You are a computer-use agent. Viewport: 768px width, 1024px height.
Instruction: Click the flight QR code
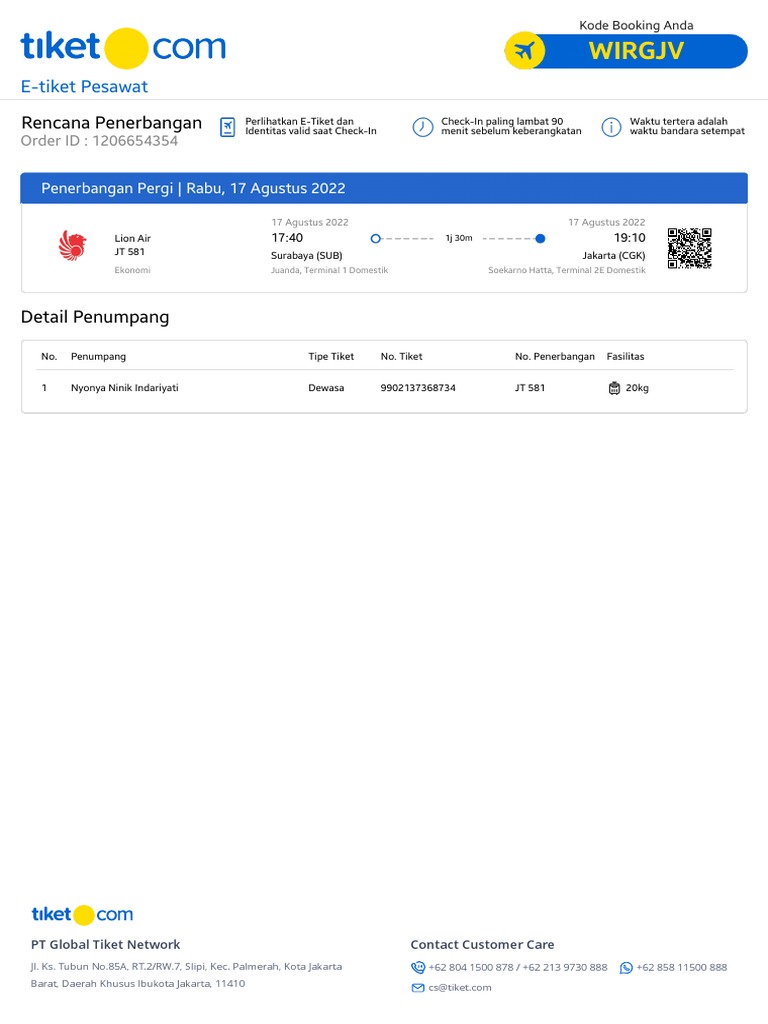689,248
